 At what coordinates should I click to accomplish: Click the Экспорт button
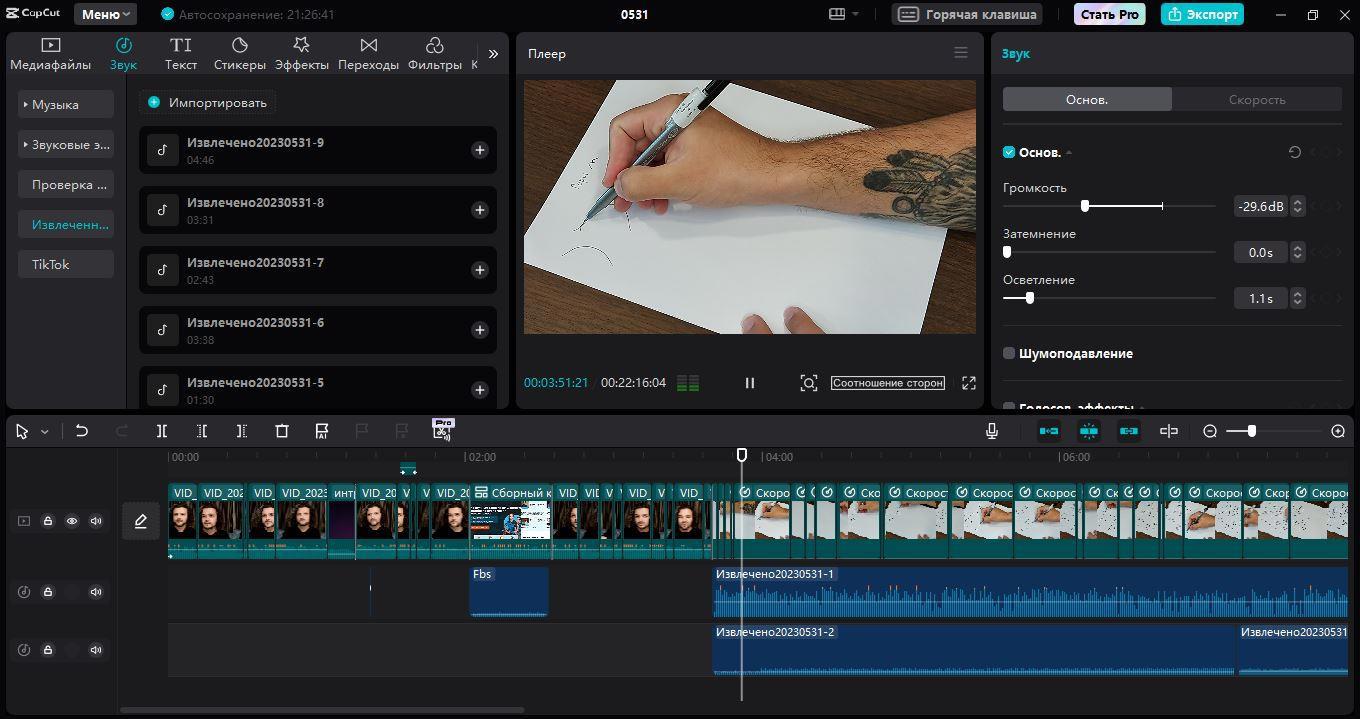tap(1202, 14)
